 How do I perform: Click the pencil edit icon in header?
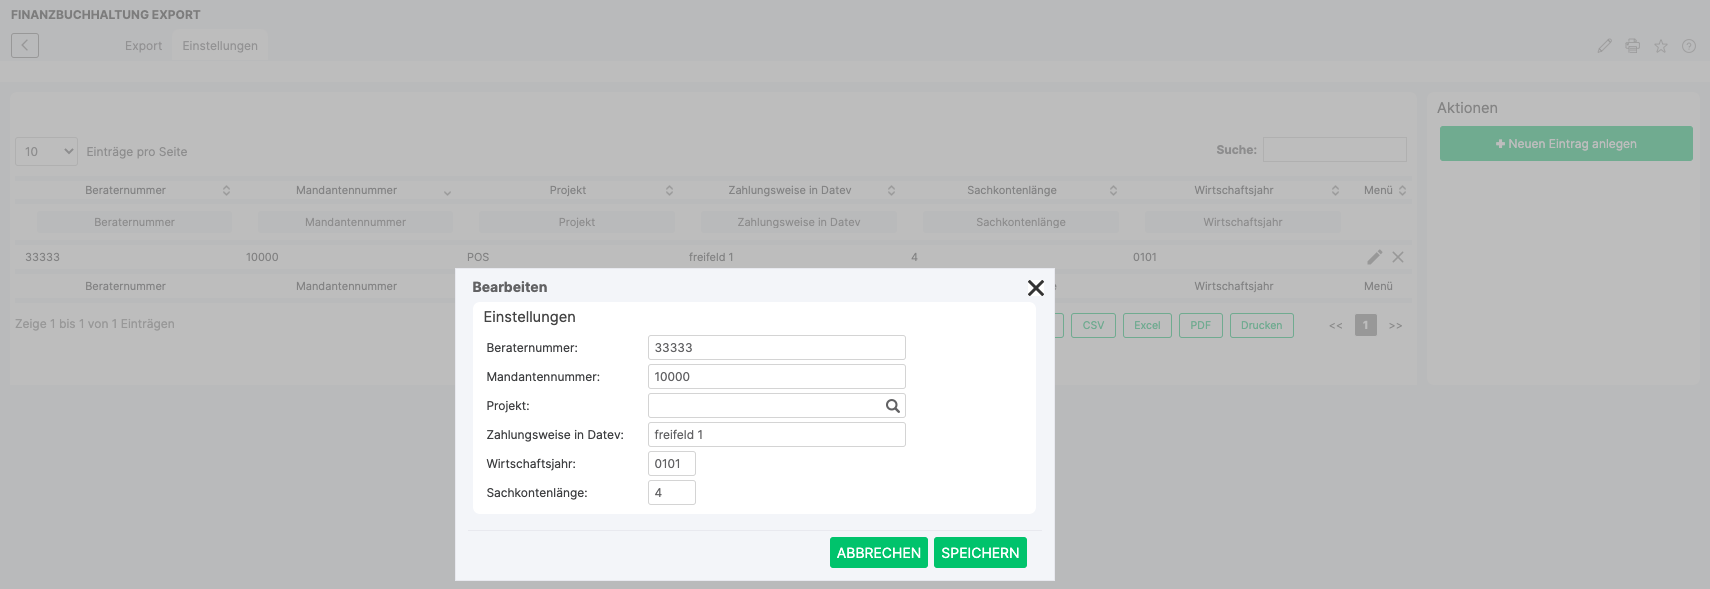1604,46
